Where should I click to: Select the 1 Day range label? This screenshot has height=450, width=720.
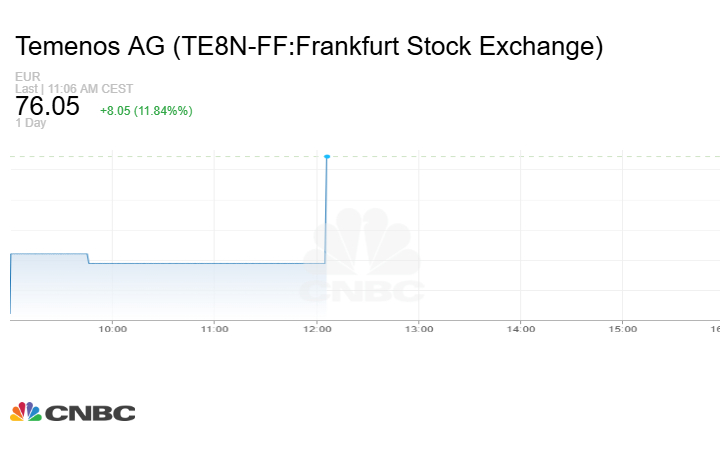coord(31,123)
